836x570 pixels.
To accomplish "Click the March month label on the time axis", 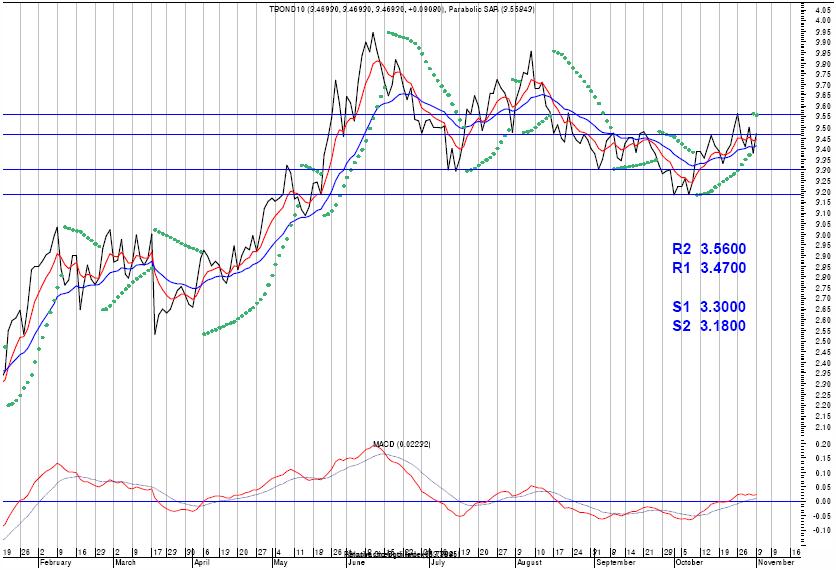I will point(126,563).
